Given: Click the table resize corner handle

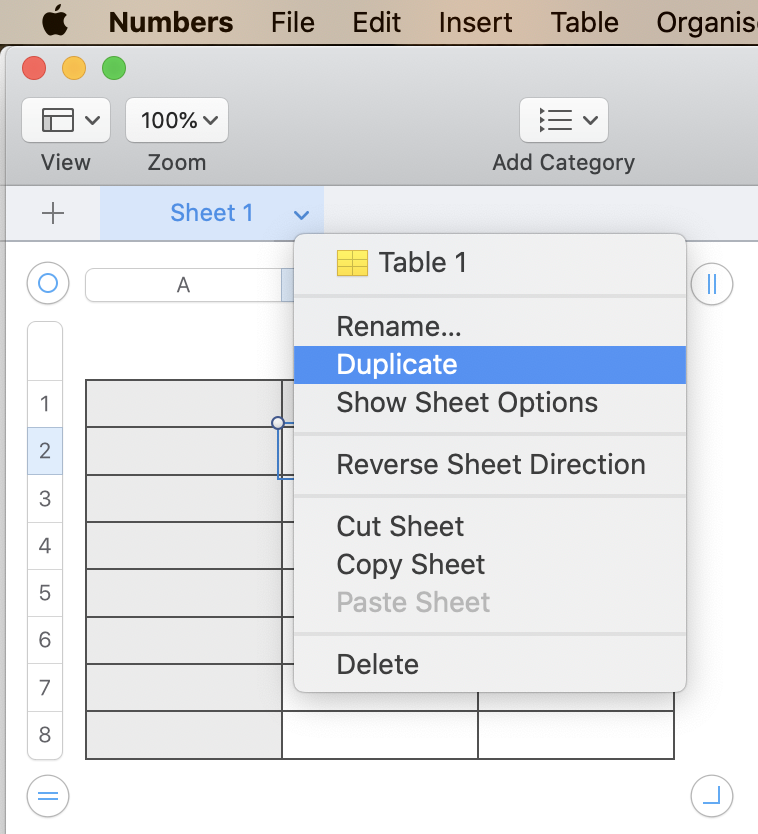Looking at the screenshot, I should coord(712,796).
